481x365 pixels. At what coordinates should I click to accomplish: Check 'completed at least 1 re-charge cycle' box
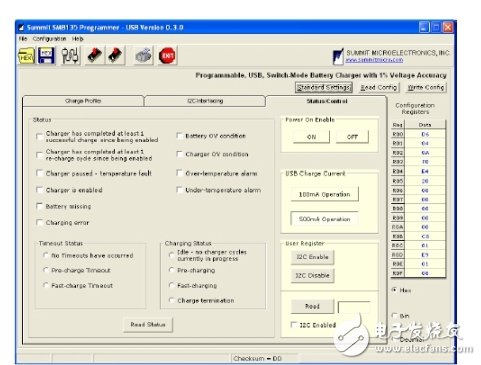39,155
